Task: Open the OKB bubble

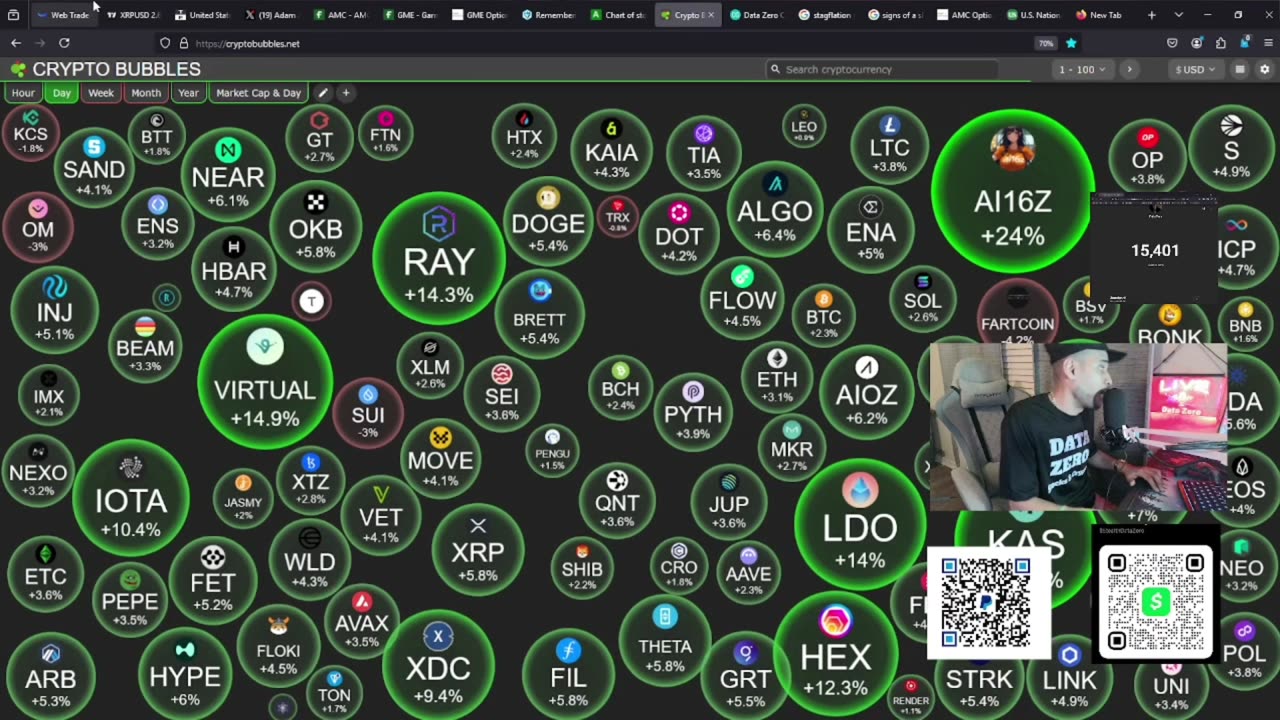Action: tap(315, 227)
